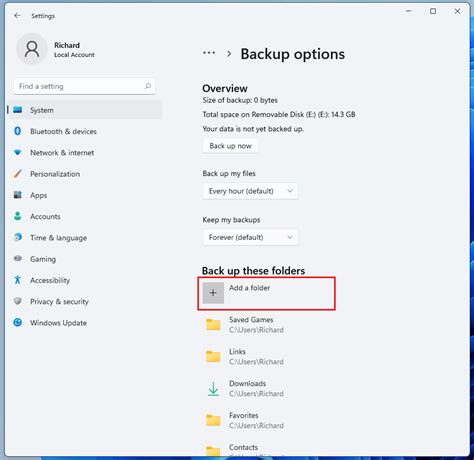Open Network & internet icon

click(x=18, y=153)
